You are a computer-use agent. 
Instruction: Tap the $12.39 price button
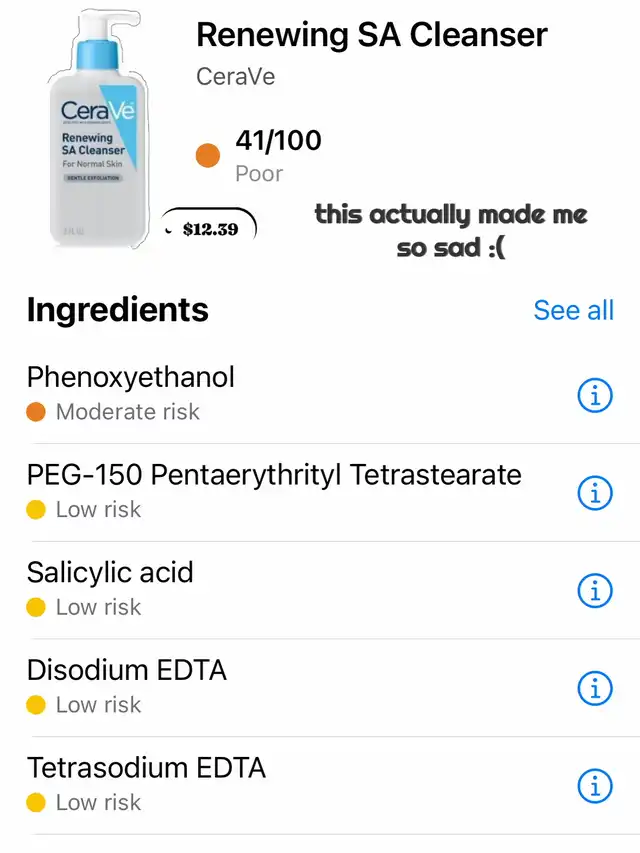(210, 229)
